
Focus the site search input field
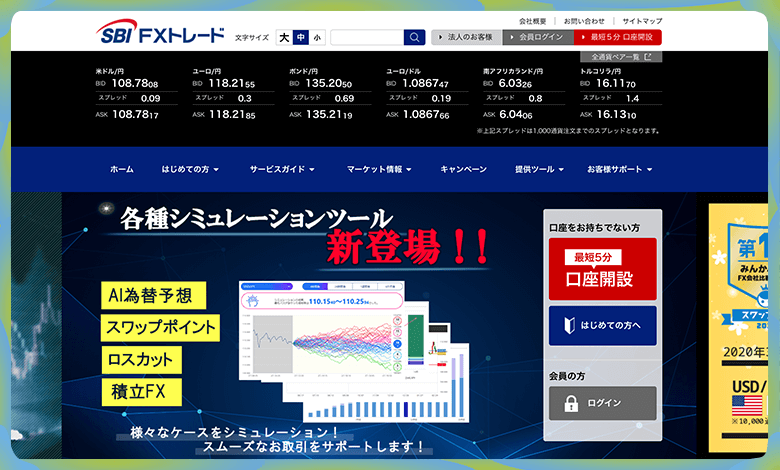pos(367,37)
